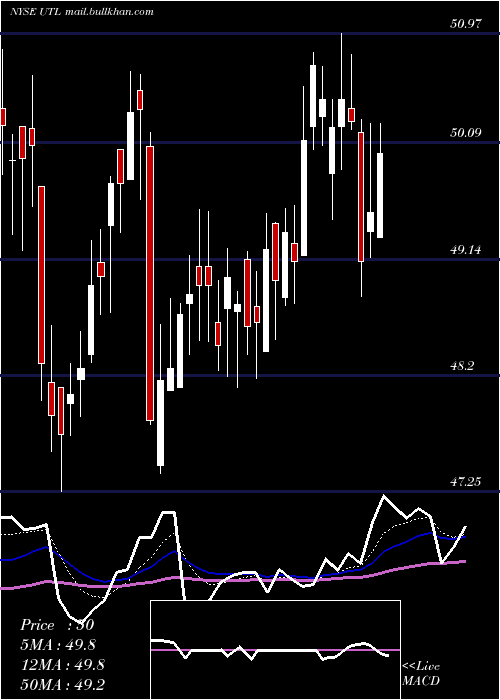This screenshot has height=700, width=500.
Task: Click the NYSE UTL mail.bullkhan.com title text
Action: click(82, 12)
